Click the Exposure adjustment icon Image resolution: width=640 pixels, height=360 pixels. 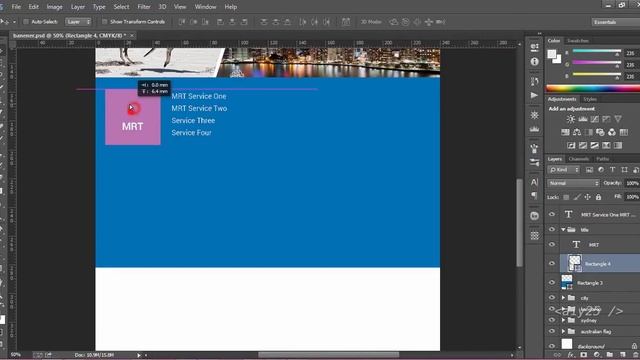coord(607,119)
